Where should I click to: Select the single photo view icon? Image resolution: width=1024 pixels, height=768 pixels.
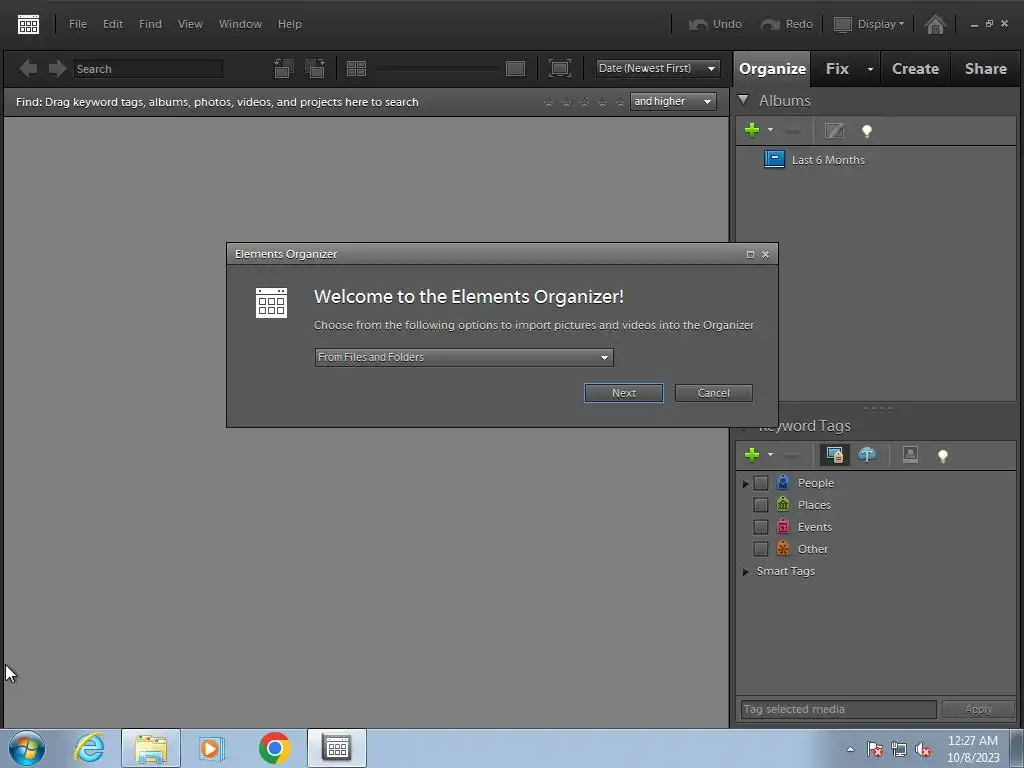click(x=515, y=68)
